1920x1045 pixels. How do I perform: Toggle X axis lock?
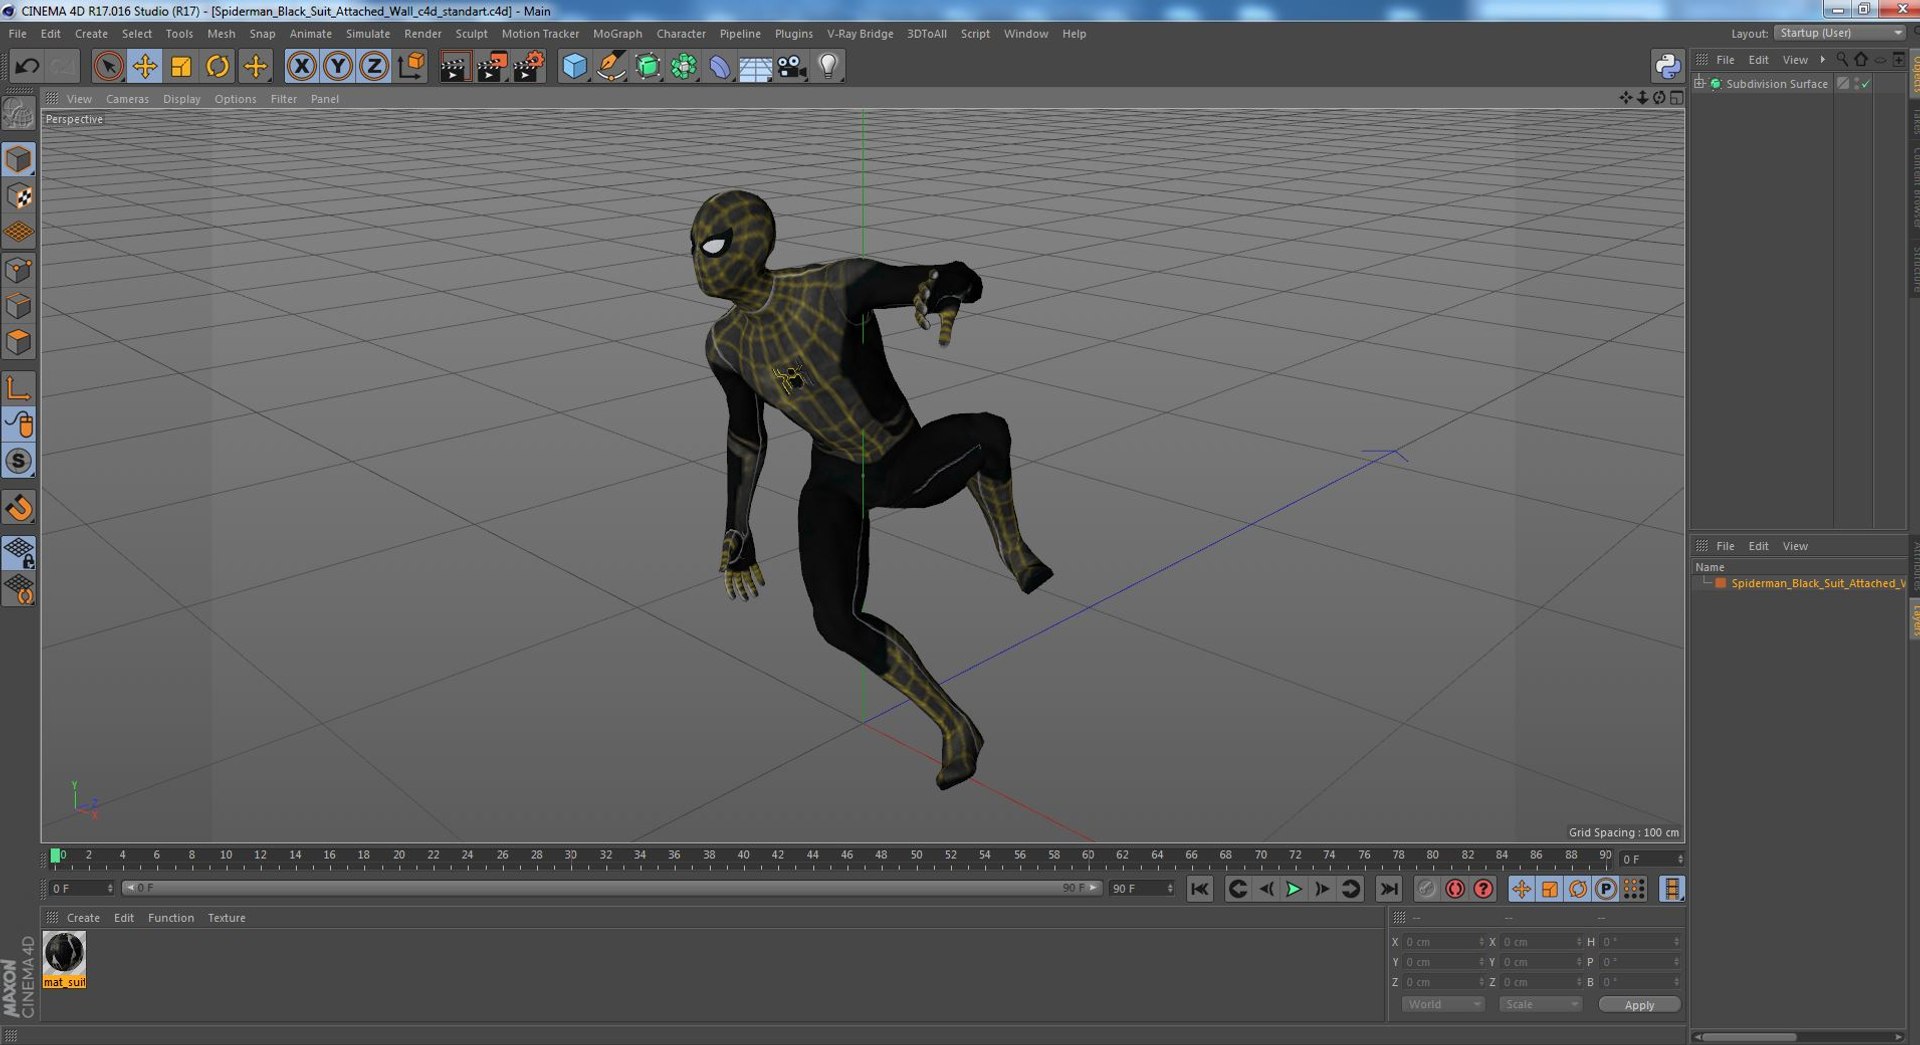coord(301,67)
